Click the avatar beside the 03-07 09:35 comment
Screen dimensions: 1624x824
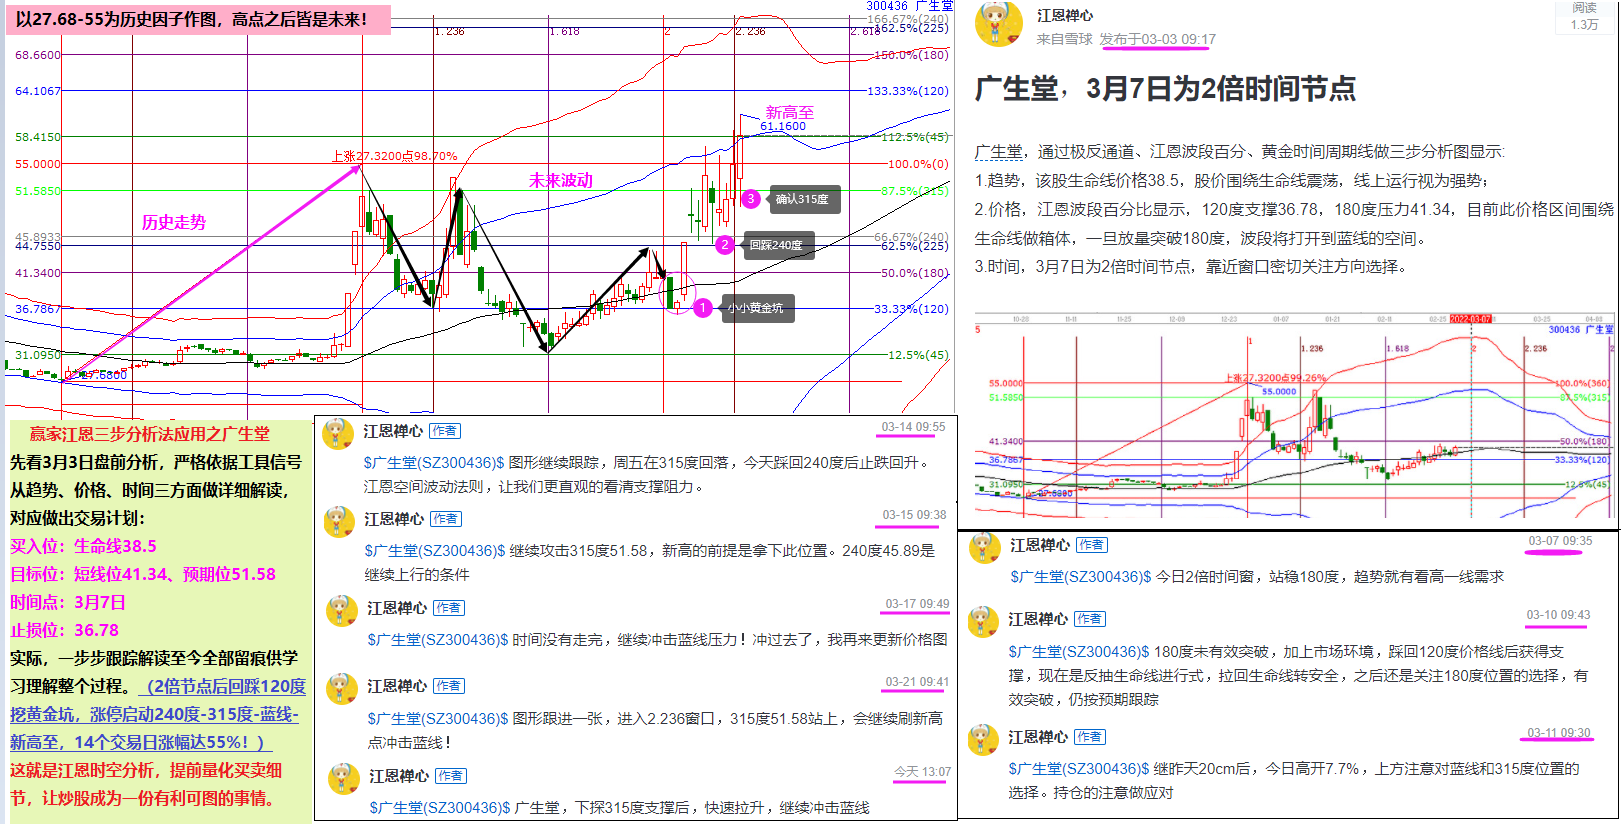985,548
